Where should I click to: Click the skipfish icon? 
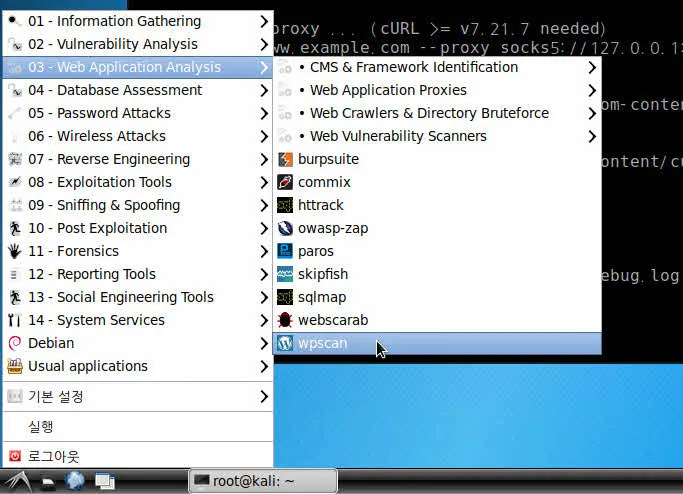click(x=285, y=274)
